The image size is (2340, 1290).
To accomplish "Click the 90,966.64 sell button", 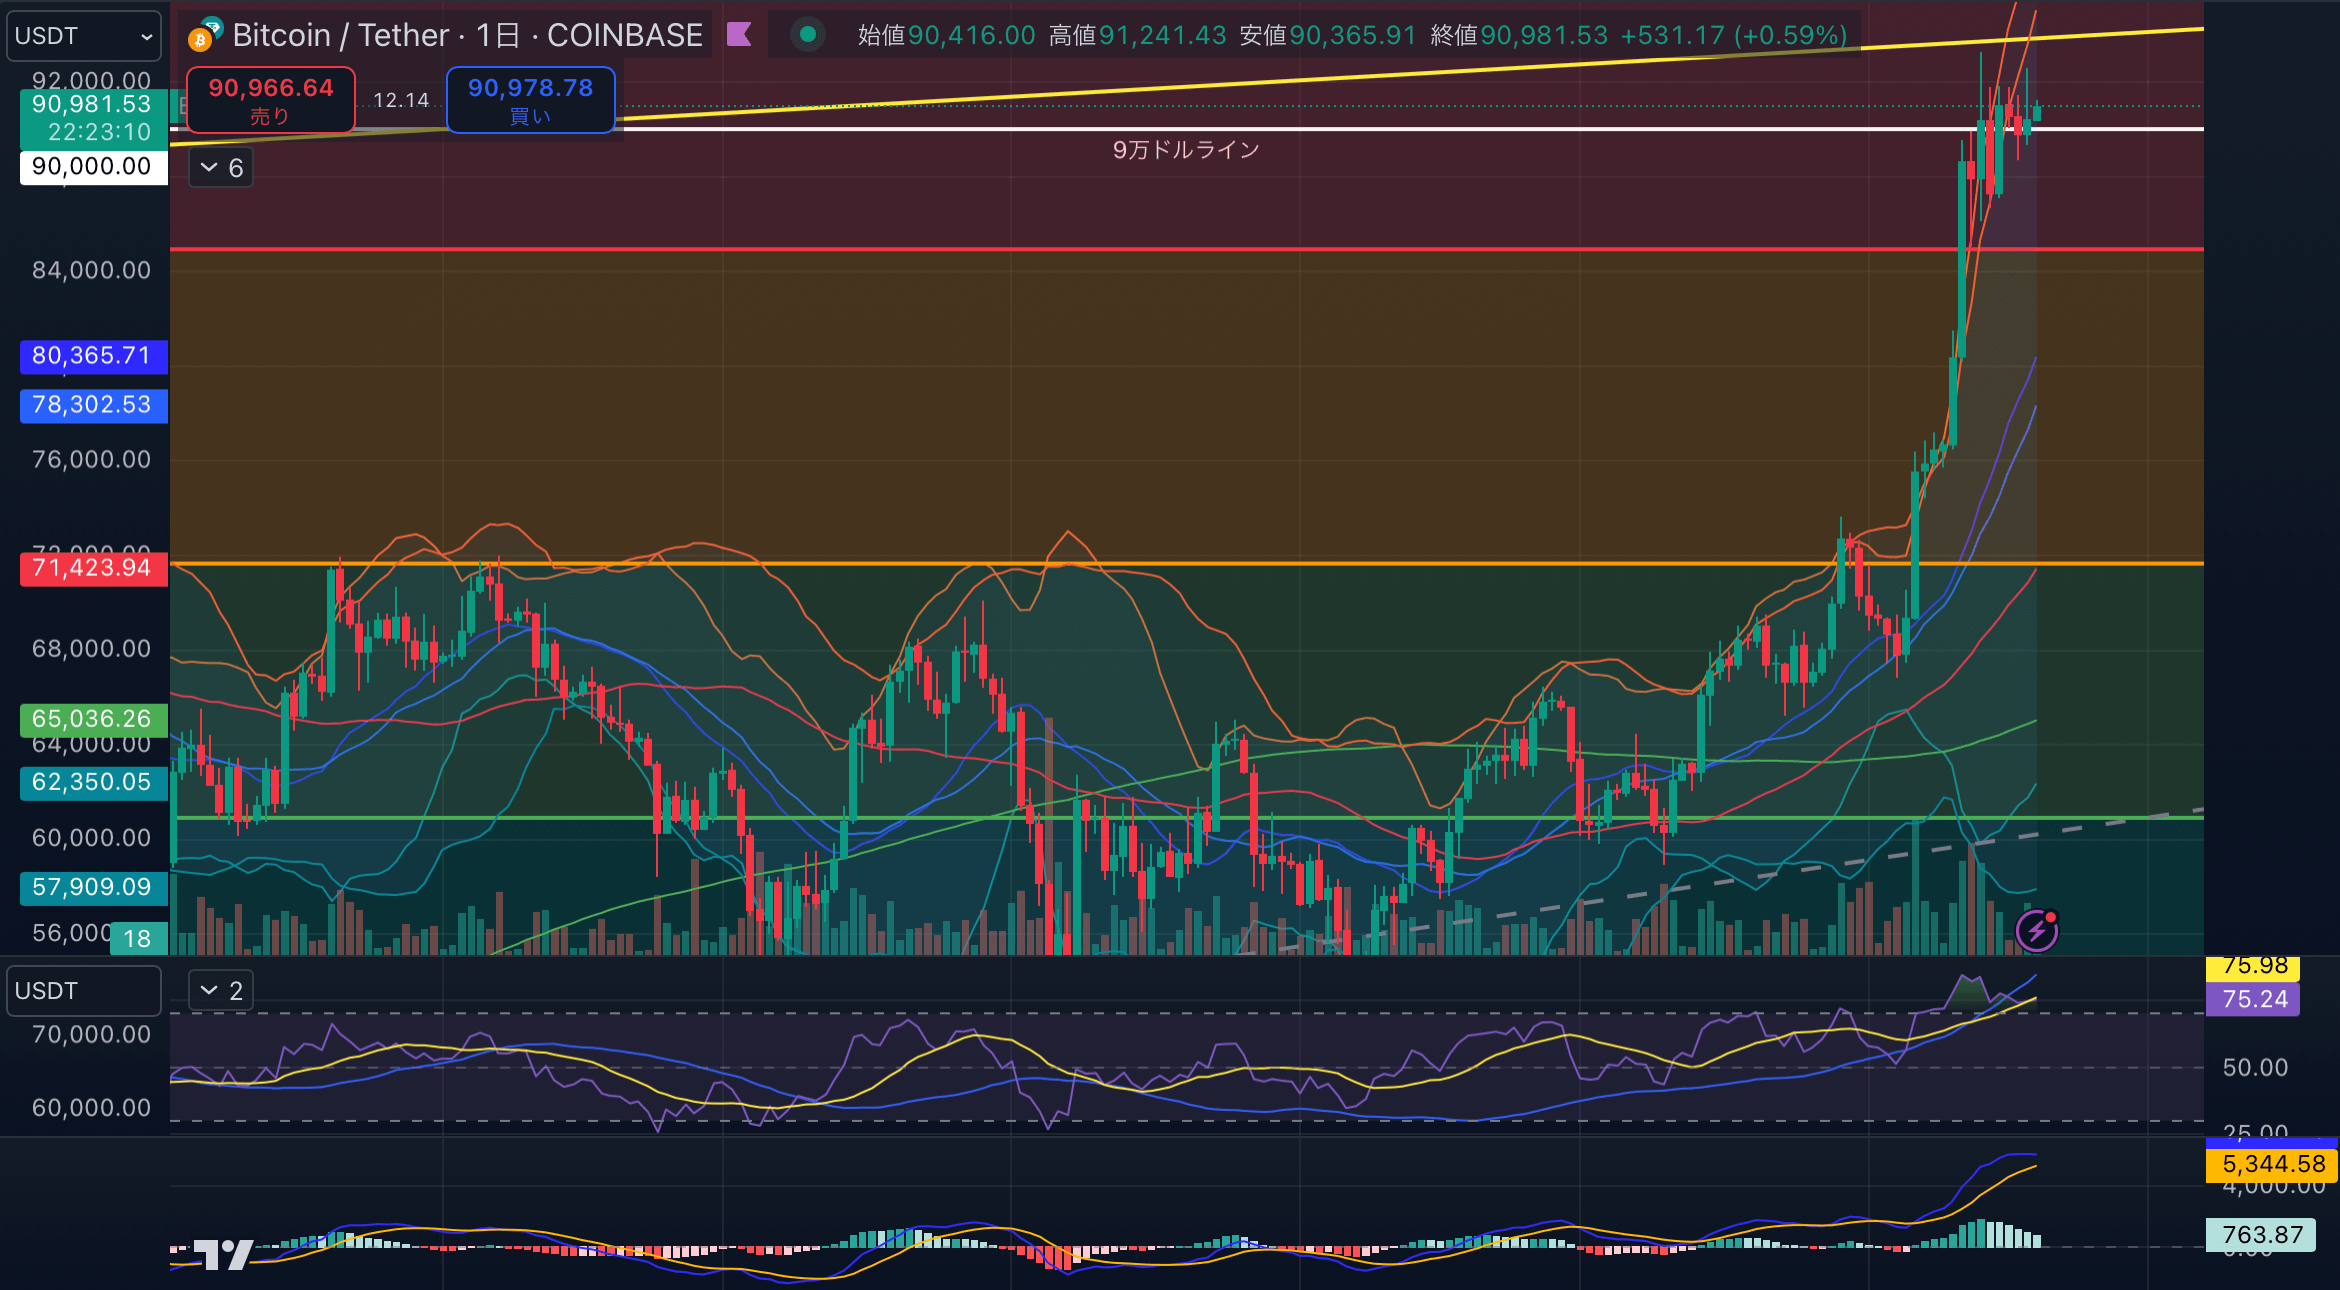I will 270,100.
